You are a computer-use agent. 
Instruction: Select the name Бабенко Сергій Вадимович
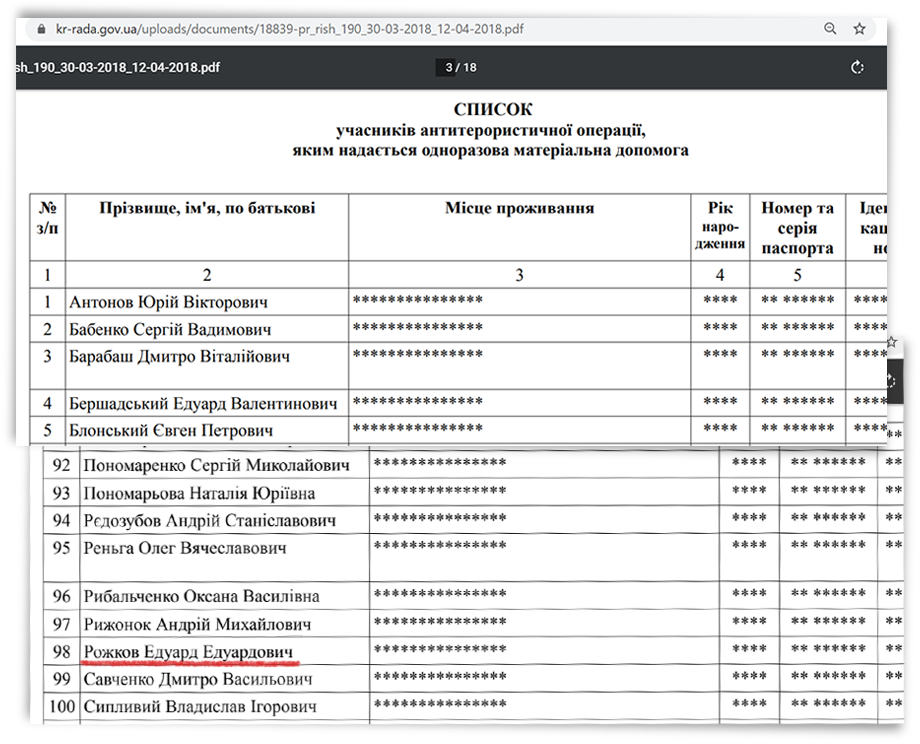tap(170, 329)
